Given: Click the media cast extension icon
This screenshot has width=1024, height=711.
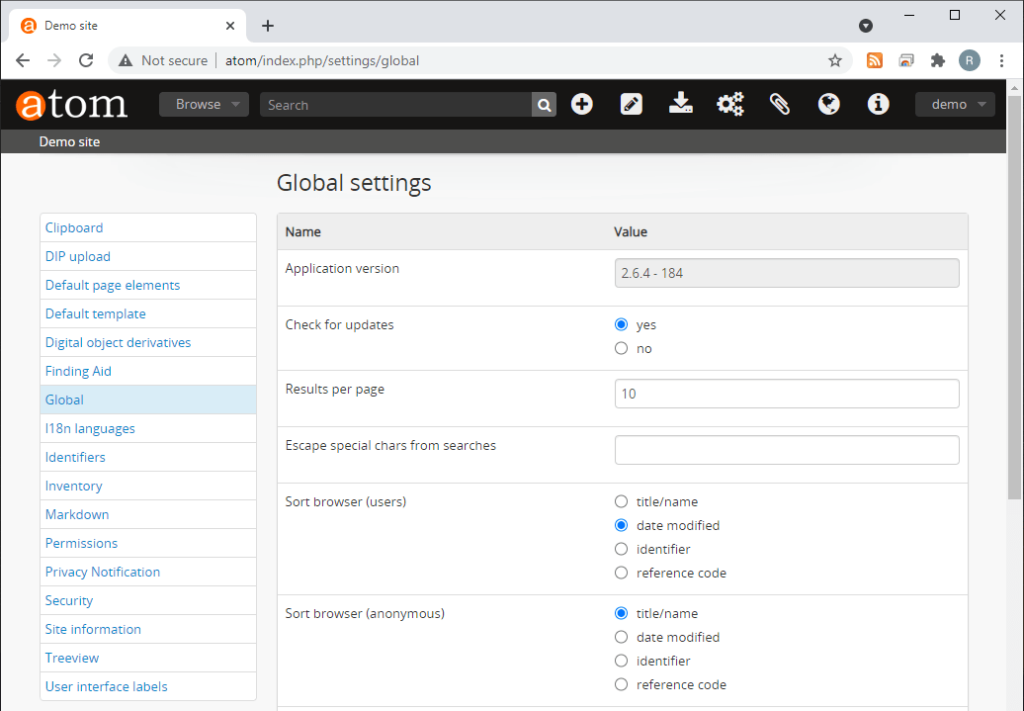Looking at the screenshot, I should pyautogui.click(x=906, y=61).
